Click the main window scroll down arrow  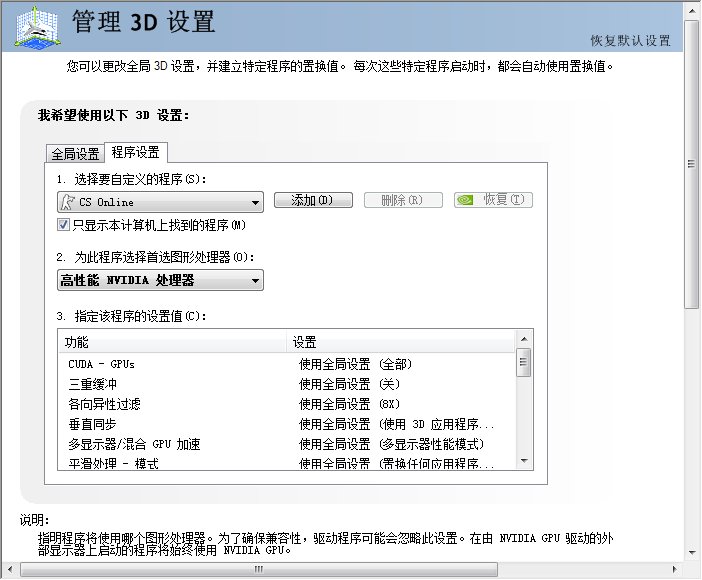tap(691, 553)
